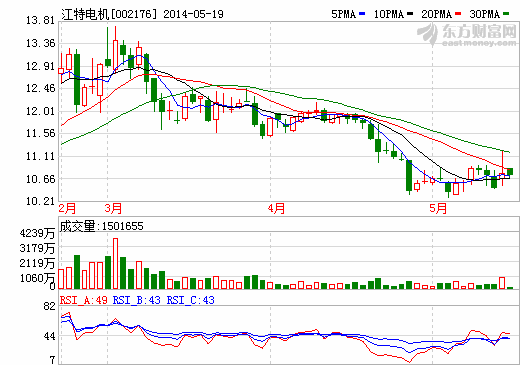The height and width of the screenshot is (365, 520).
Task: Click the stock title 江特电机[002176]
Action: pyautogui.click(x=109, y=14)
